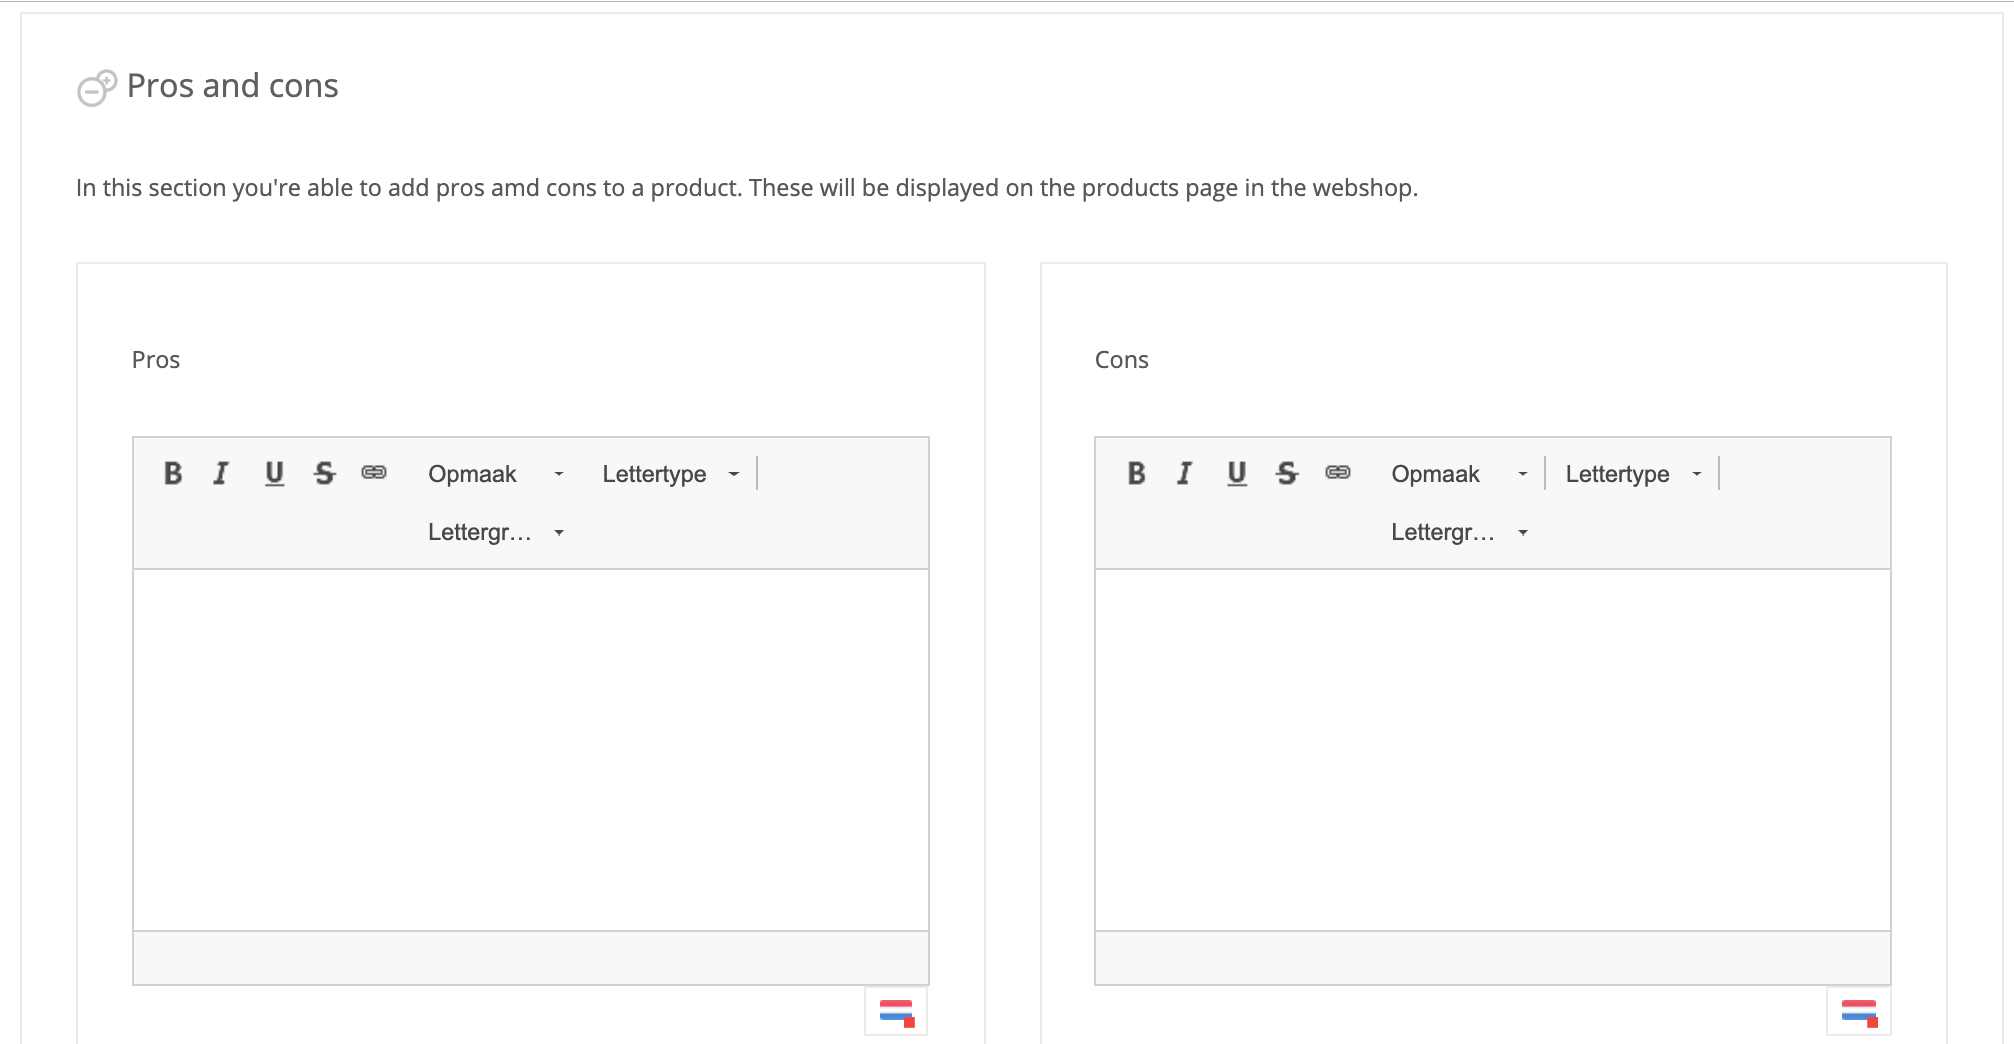This screenshot has width=2014, height=1044.
Task: Underline text in the Cons editor
Action: coord(1237,473)
